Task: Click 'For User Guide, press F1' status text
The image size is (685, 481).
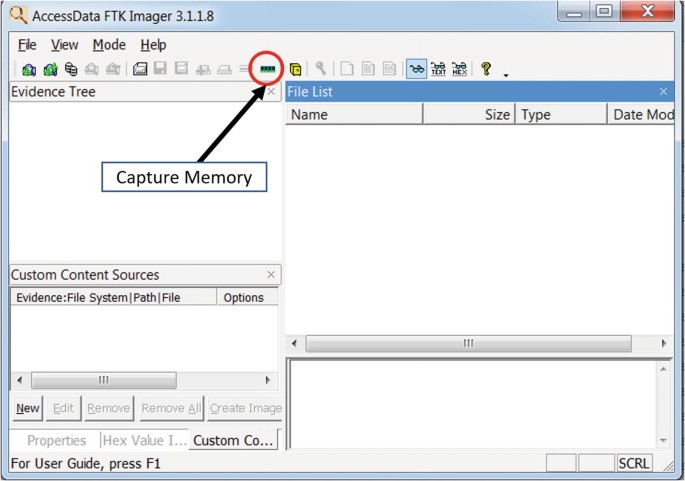Action: coord(86,463)
